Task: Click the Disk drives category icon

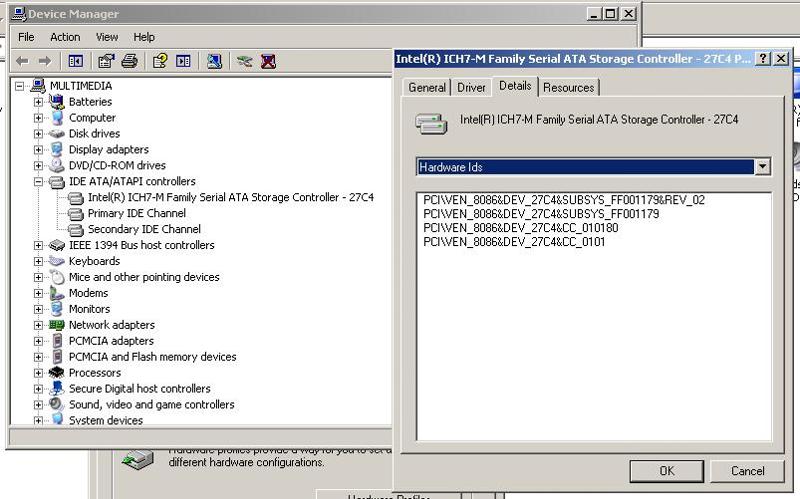Action: (57, 134)
